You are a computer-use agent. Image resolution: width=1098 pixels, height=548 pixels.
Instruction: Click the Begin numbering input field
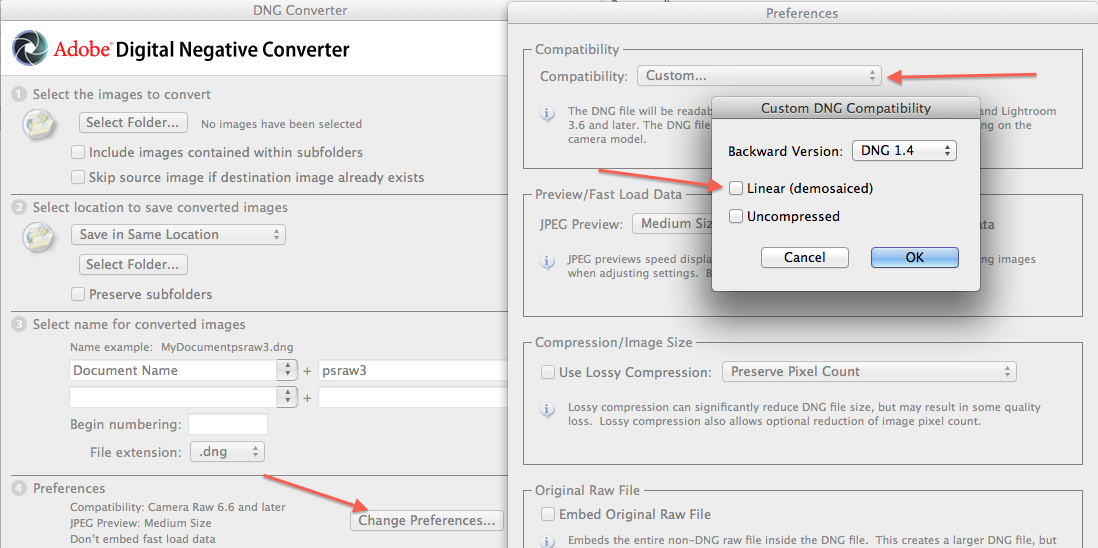coord(228,424)
